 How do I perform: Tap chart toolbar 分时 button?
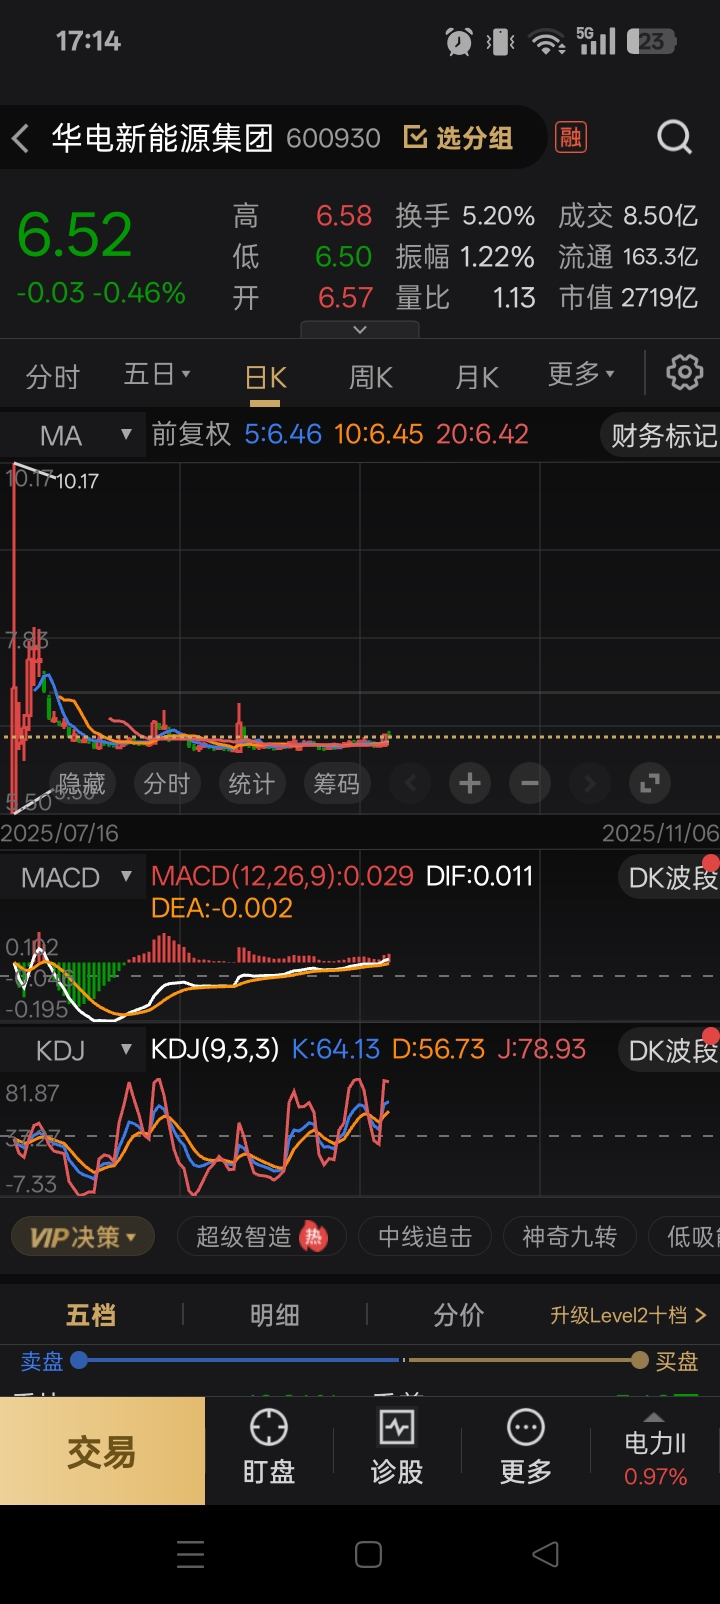click(166, 784)
